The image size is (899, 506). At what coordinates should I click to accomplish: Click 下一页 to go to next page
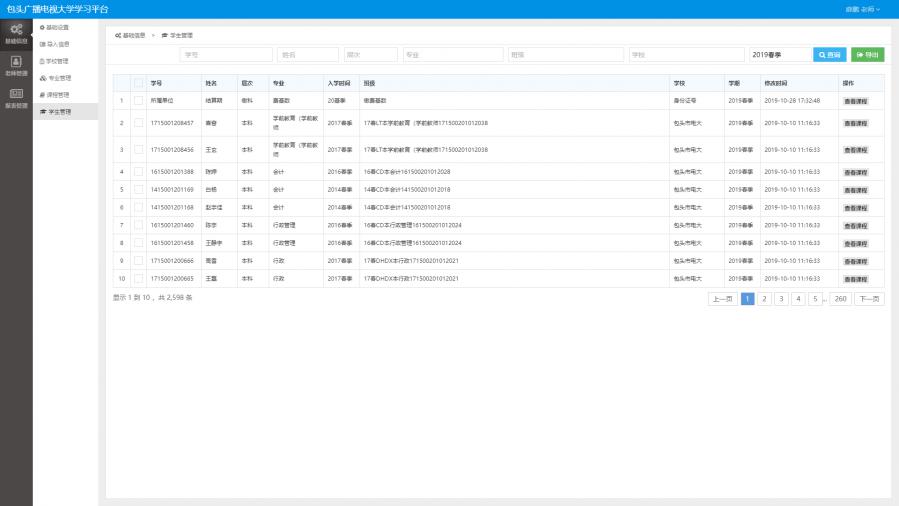(x=869, y=298)
